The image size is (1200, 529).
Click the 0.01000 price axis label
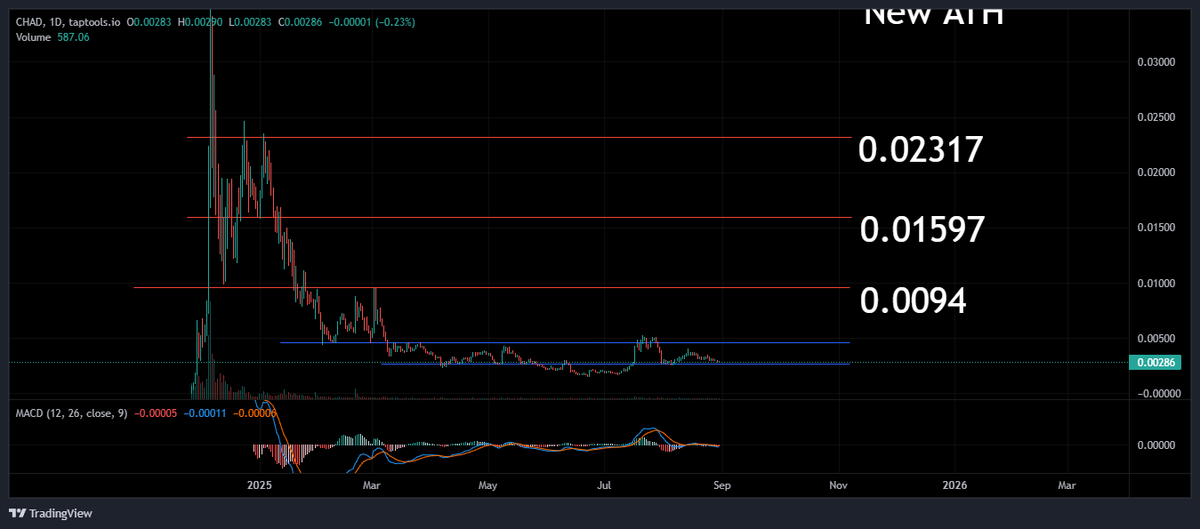[x=1154, y=284]
